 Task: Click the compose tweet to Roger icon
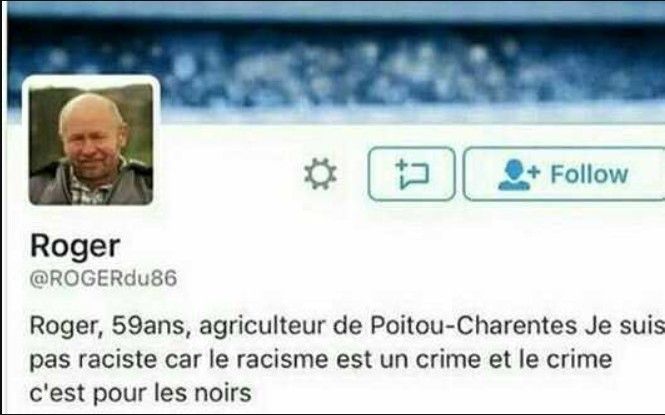click(411, 174)
